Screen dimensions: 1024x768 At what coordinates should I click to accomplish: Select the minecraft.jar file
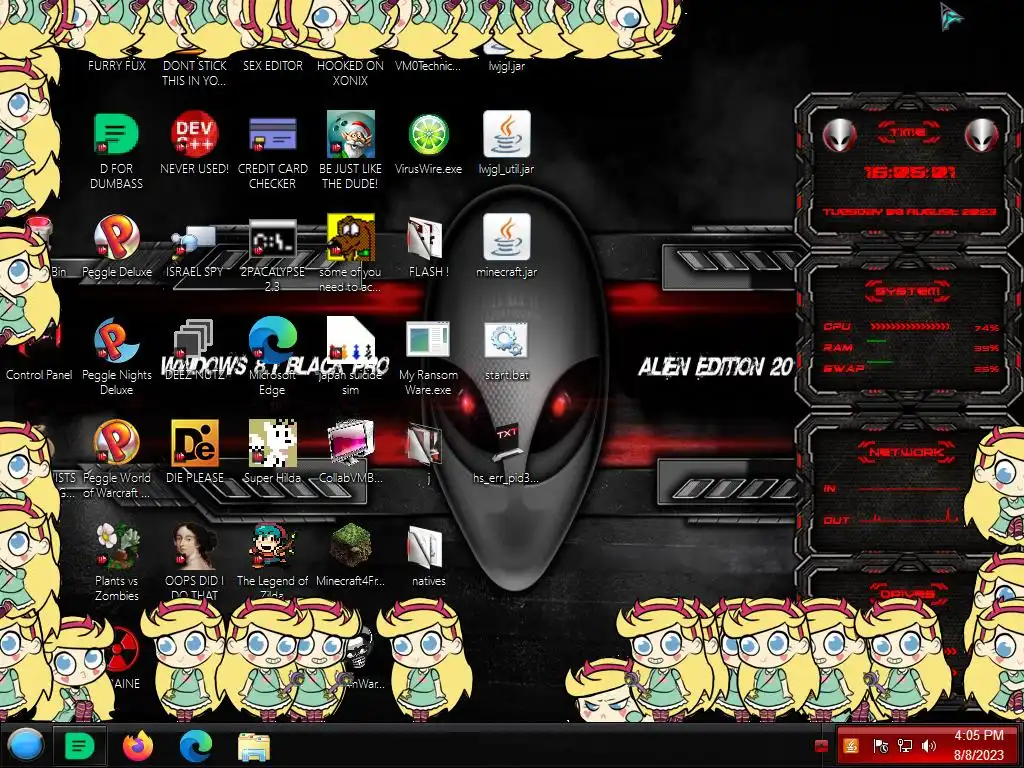pyautogui.click(x=507, y=237)
